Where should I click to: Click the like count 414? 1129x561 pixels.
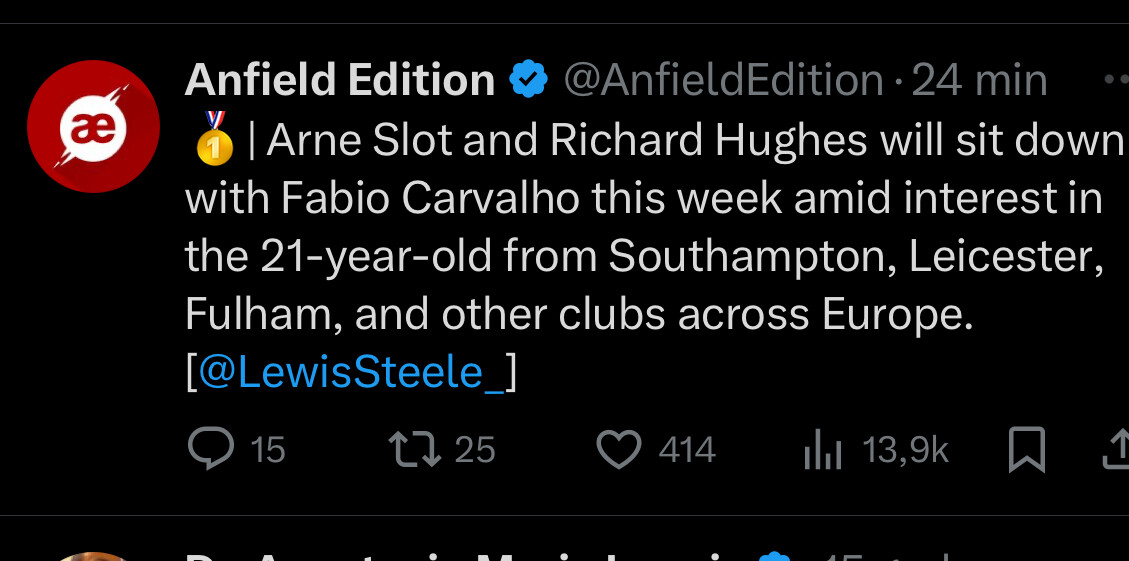click(687, 450)
